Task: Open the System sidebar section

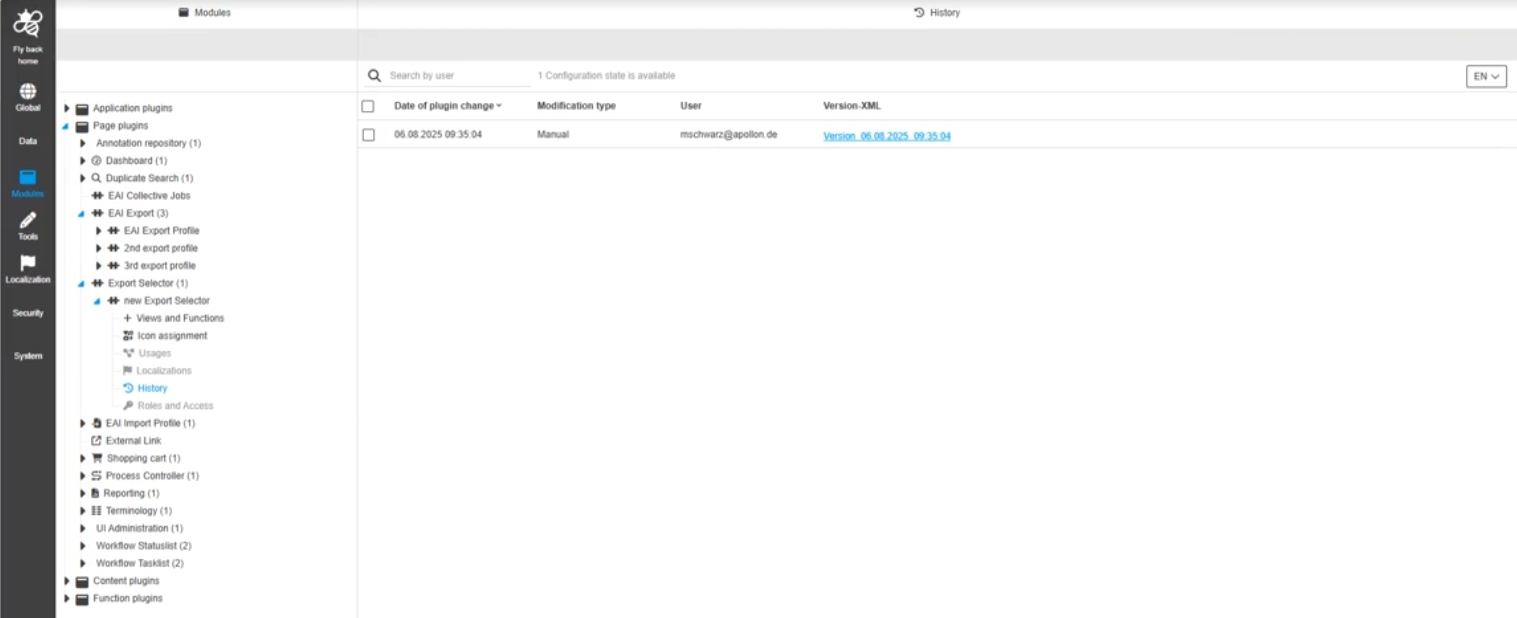Action: 28,356
